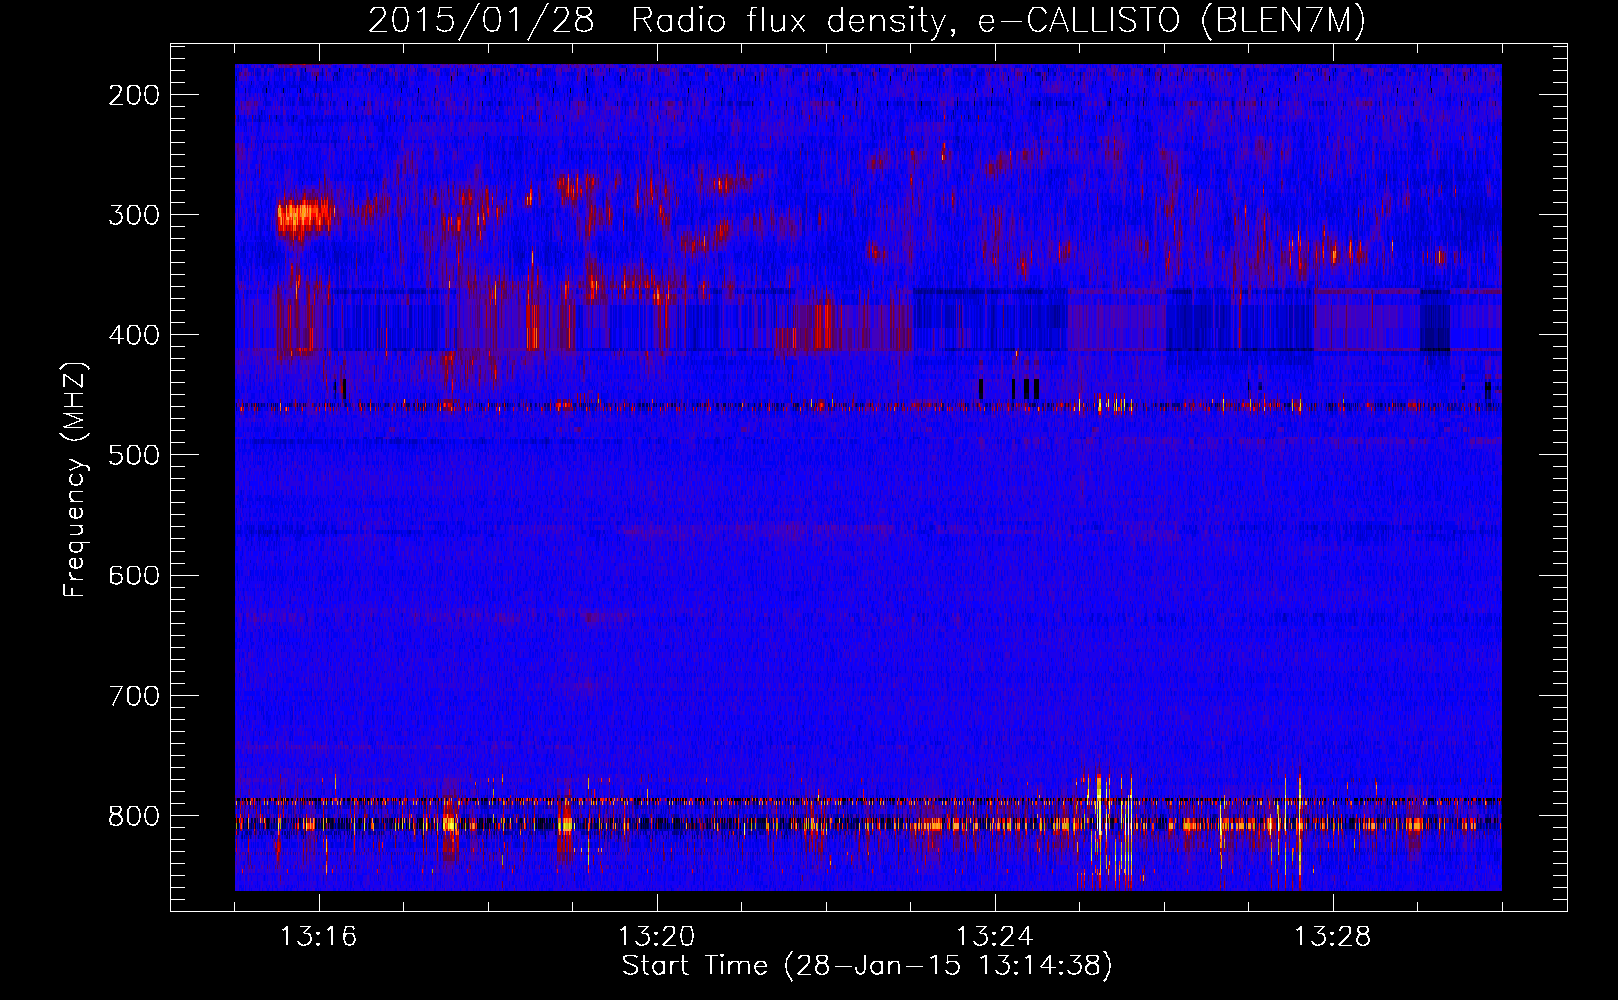Click the 600 frequency tick label
This screenshot has width=1618, height=1000.
133,575
